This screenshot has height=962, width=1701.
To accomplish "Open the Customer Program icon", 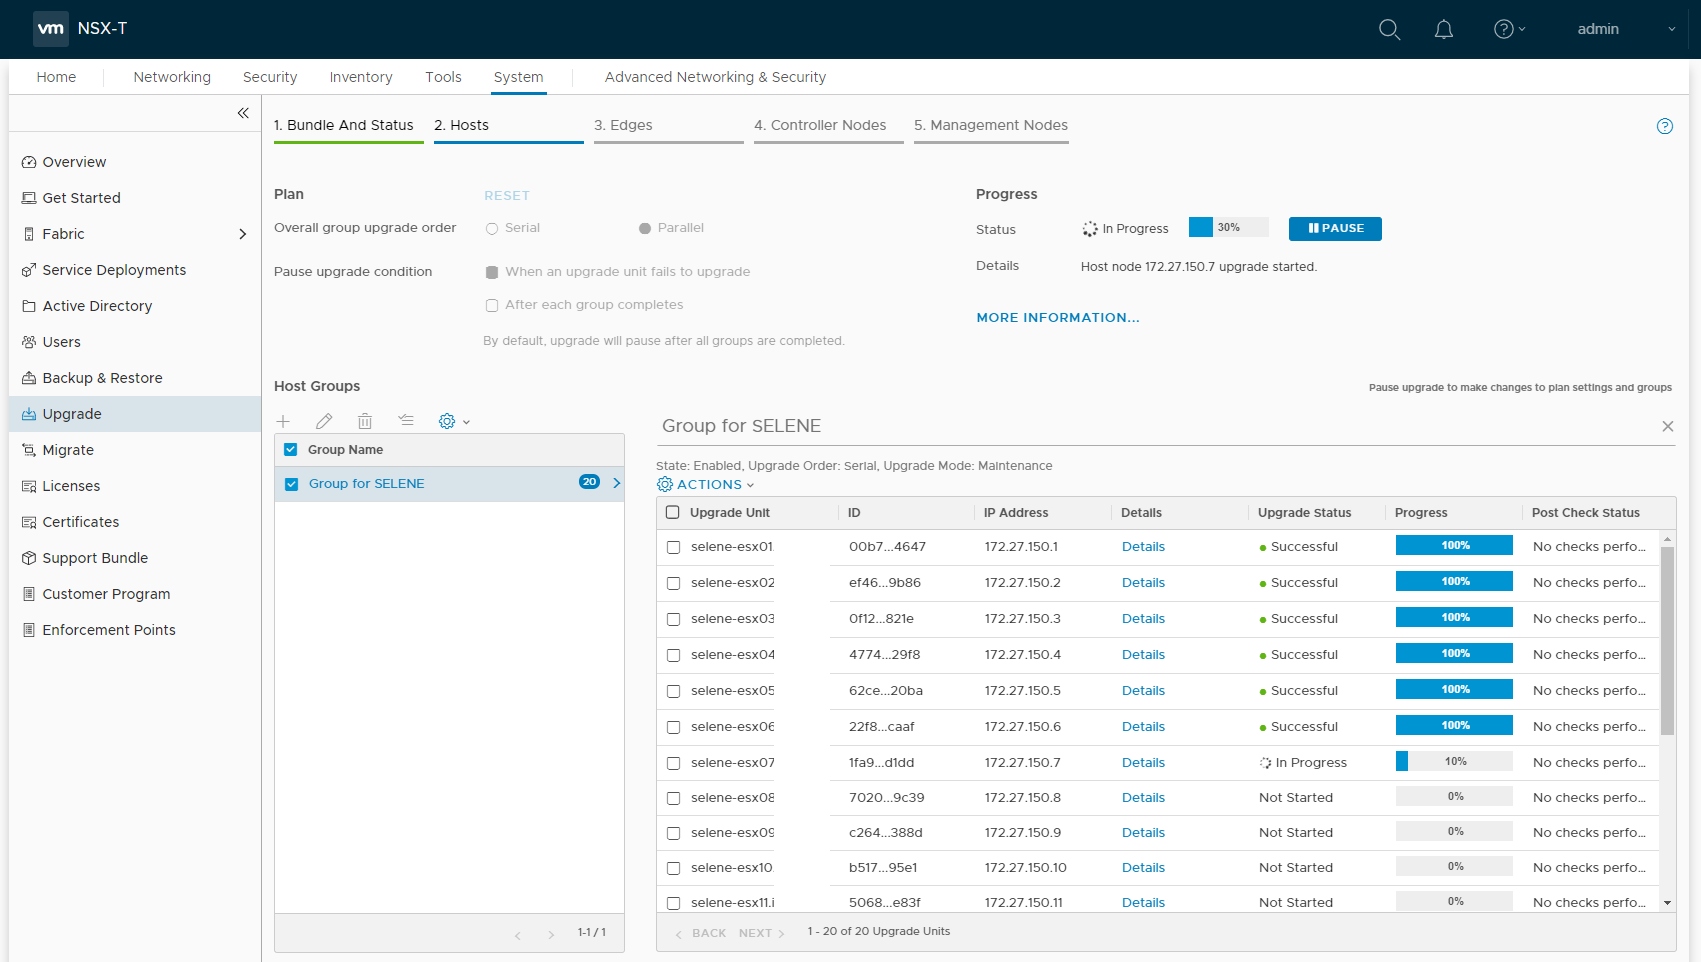I will (x=29, y=594).
